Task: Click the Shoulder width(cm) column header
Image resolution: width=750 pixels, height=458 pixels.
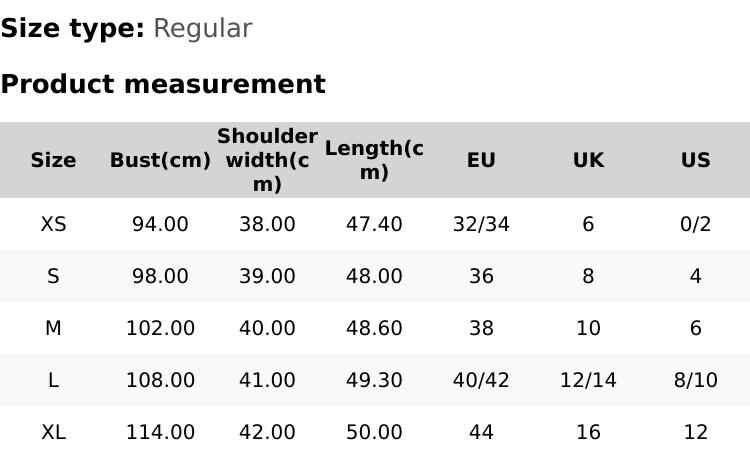Action: coord(267,160)
